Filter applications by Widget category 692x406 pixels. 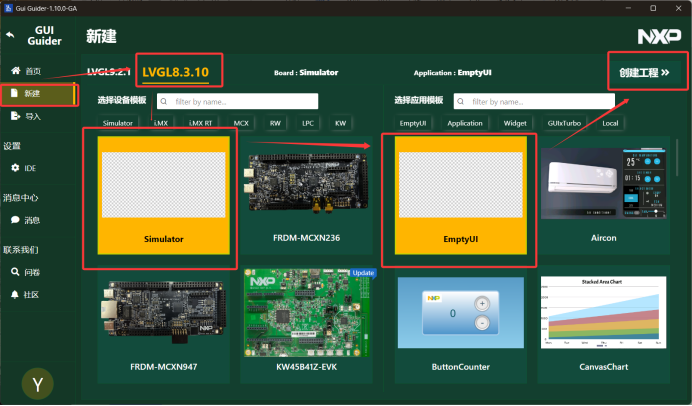tap(515, 123)
